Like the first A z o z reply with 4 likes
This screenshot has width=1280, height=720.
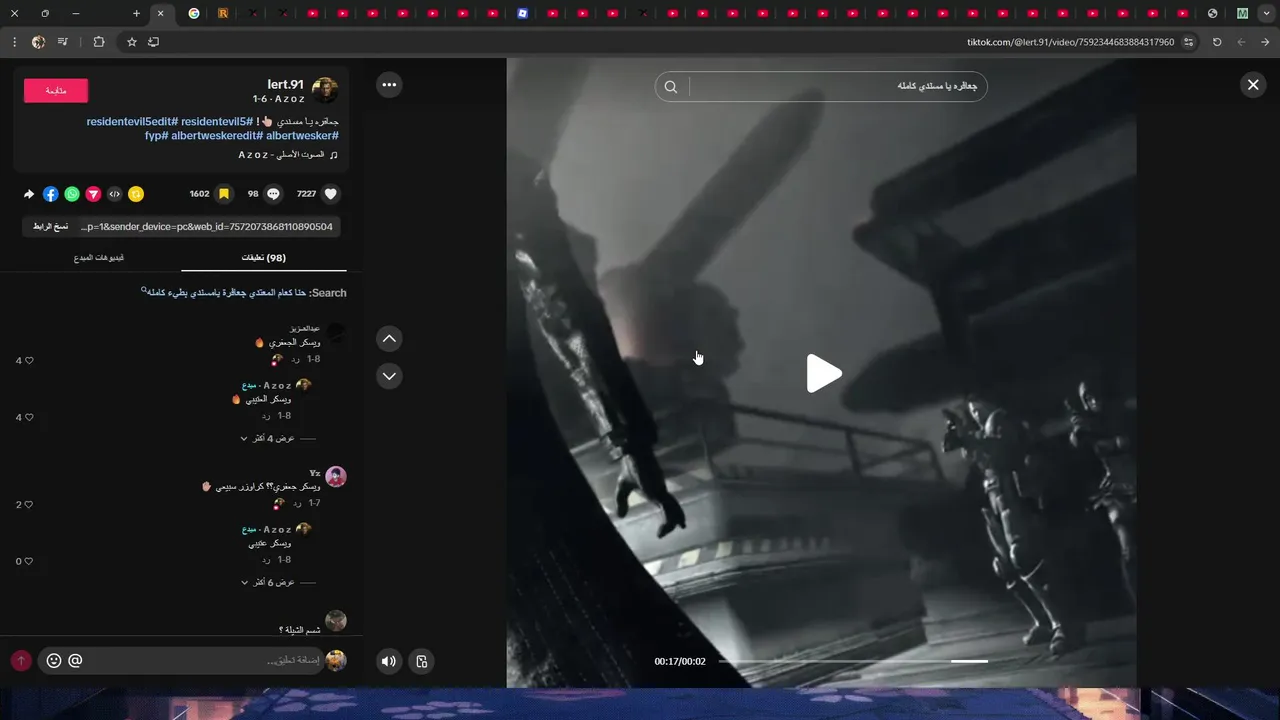coord(29,417)
